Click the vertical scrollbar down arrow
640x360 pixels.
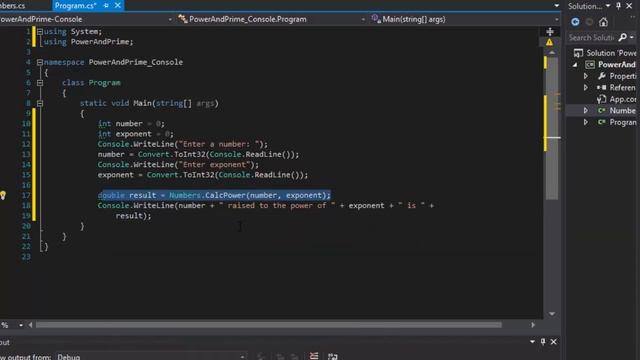552,313
